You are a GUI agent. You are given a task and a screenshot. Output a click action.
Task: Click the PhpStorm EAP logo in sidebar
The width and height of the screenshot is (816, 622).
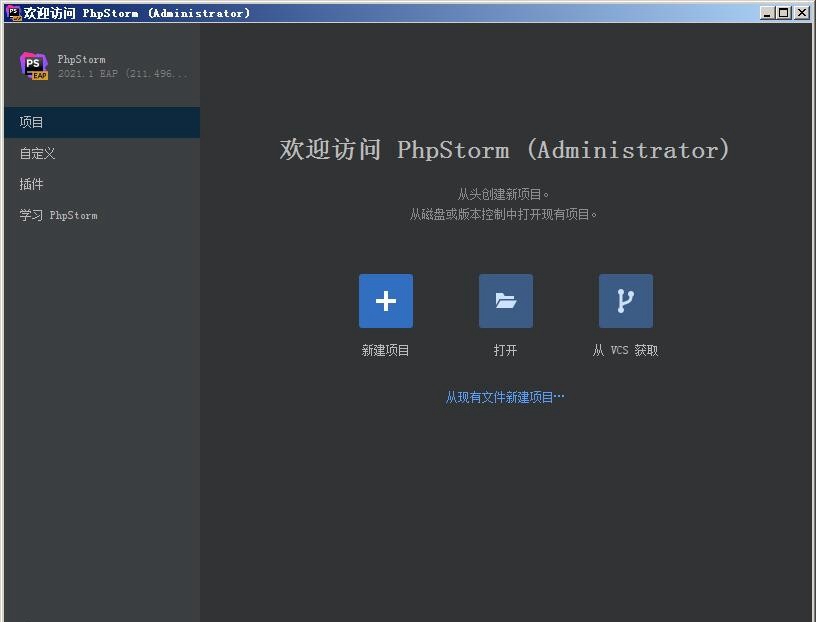(x=34, y=66)
